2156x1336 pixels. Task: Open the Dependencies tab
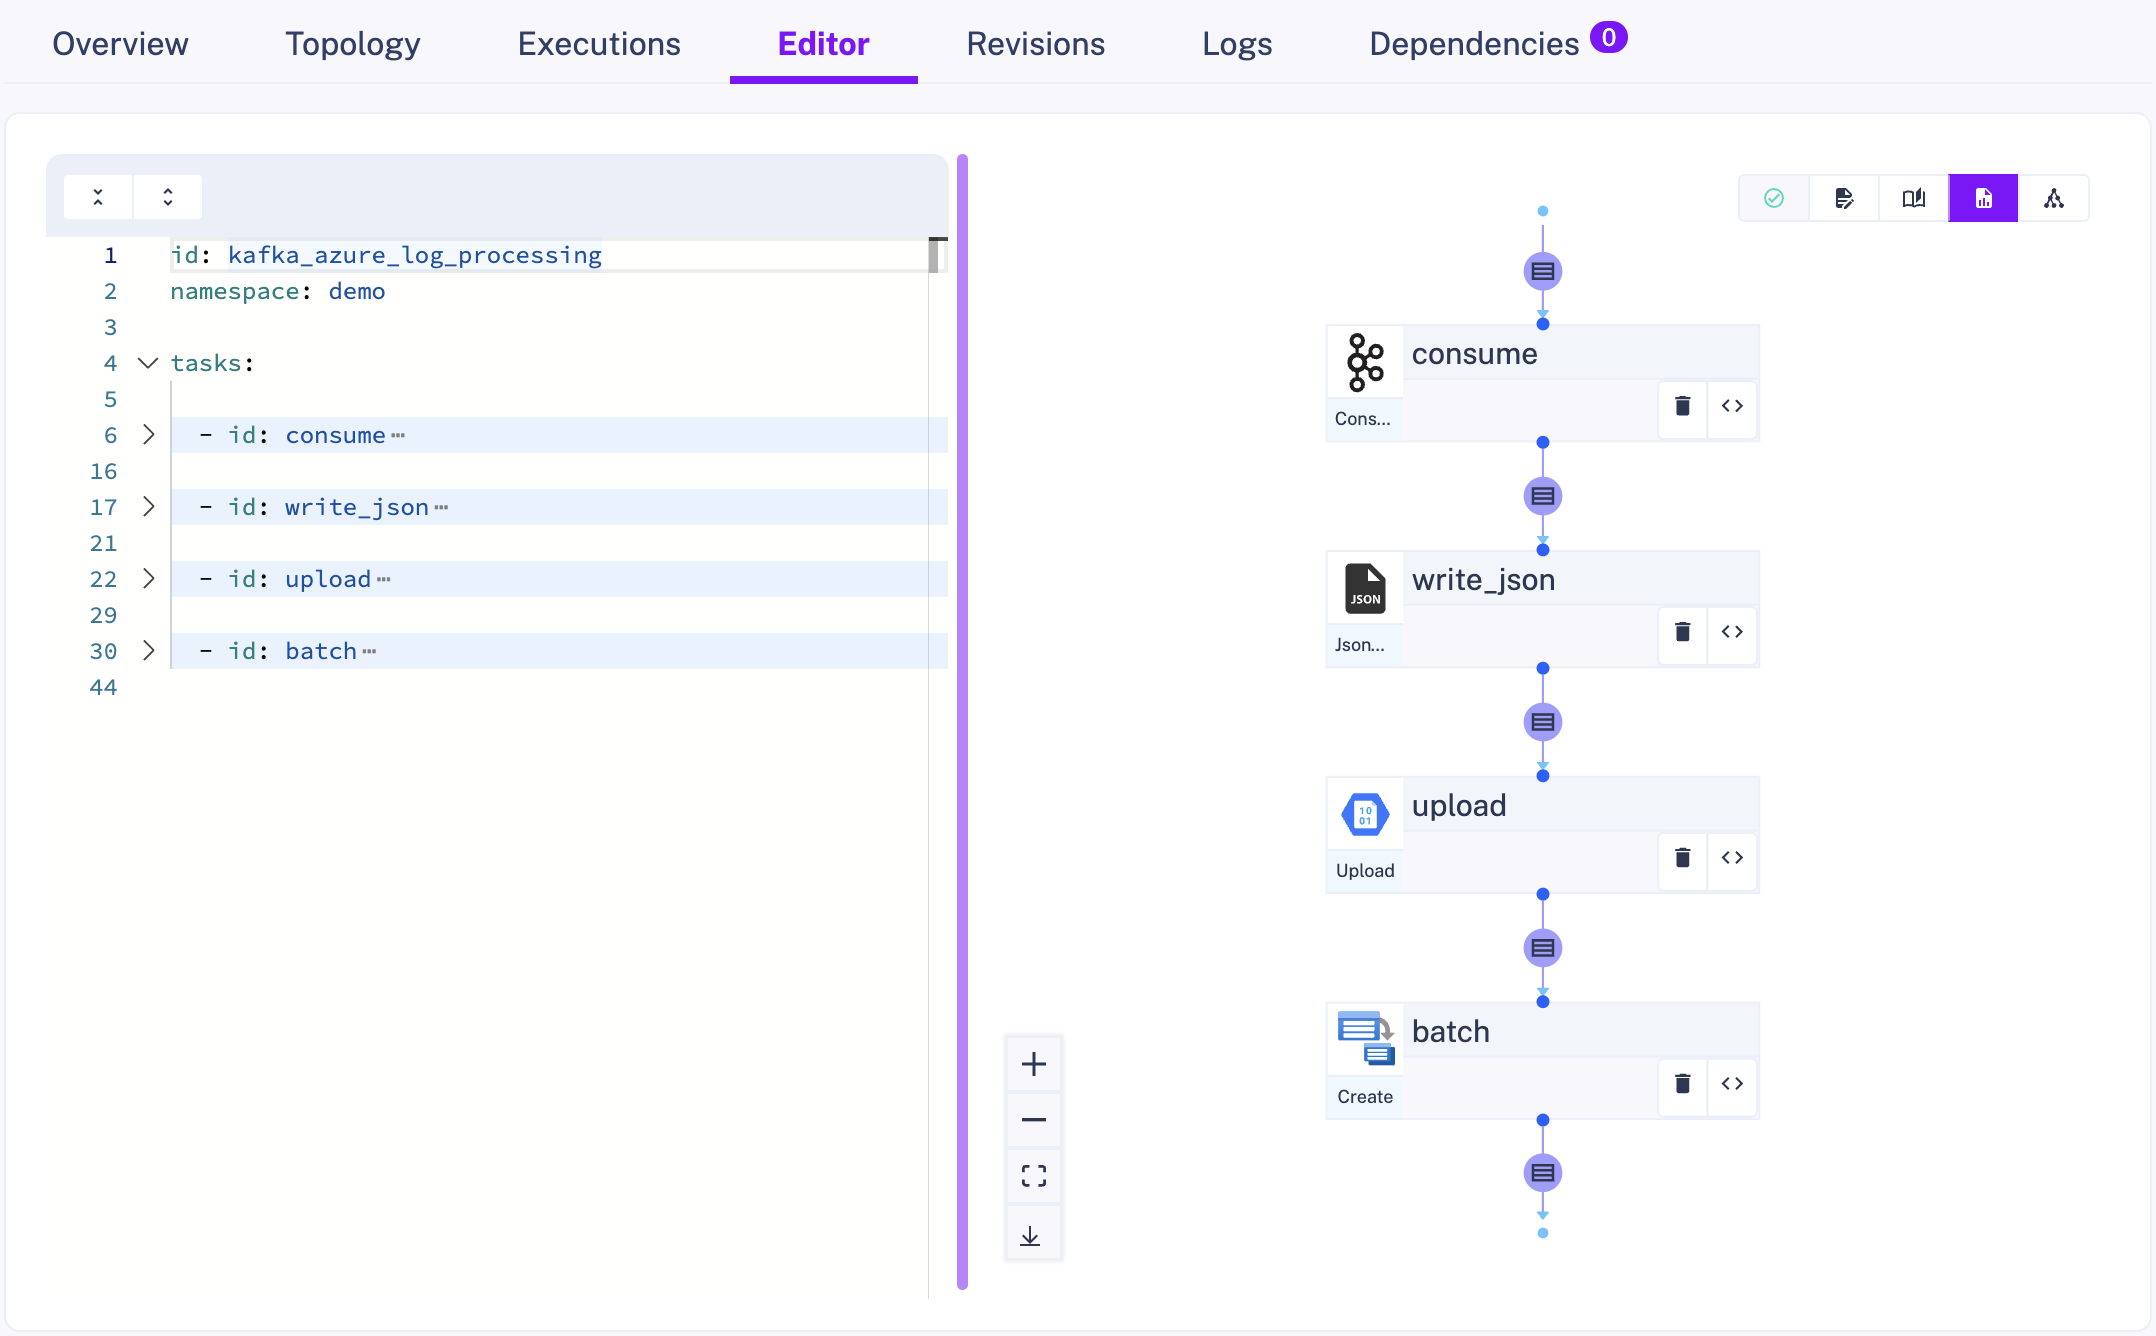(x=1471, y=43)
